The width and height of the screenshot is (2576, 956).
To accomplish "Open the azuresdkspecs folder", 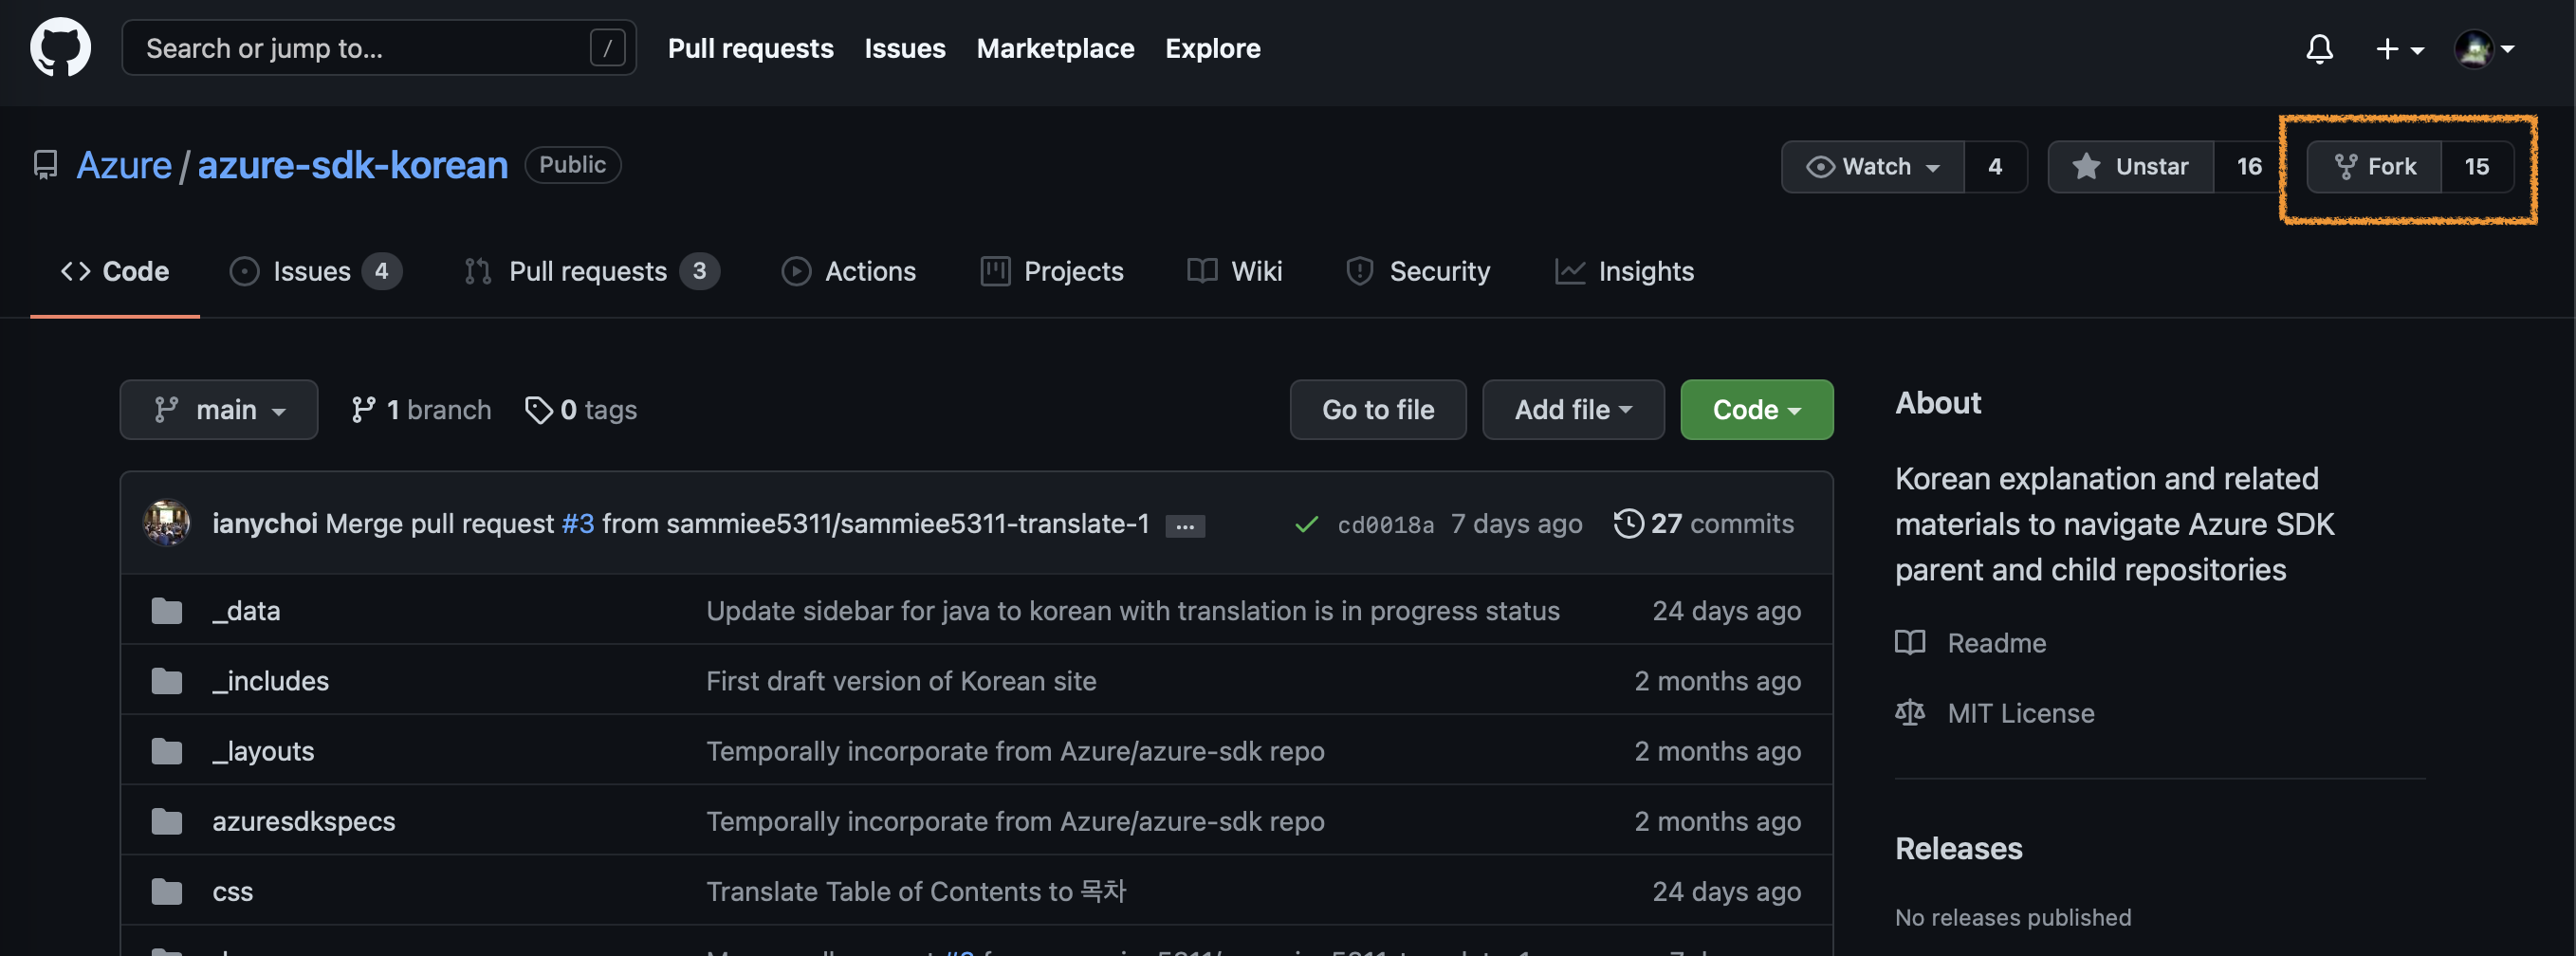I will (x=304, y=820).
